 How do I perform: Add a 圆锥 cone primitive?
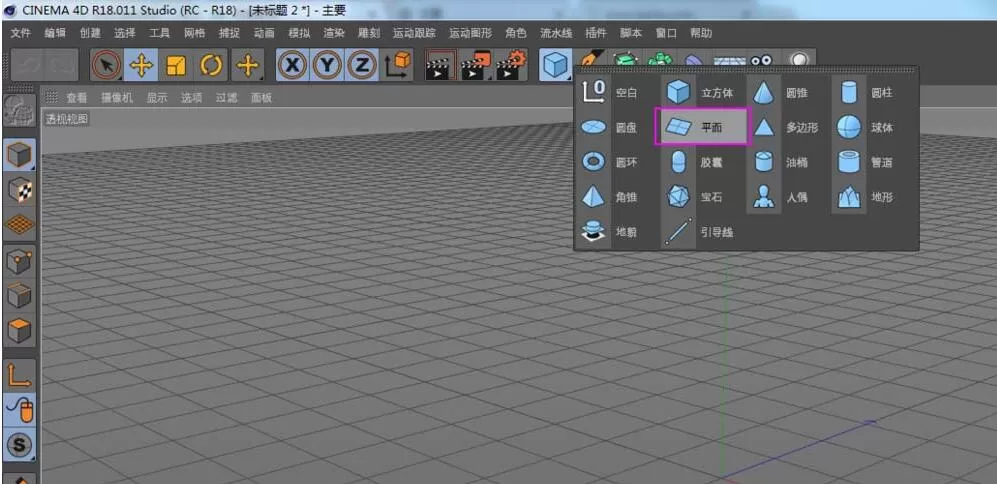tap(785, 93)
